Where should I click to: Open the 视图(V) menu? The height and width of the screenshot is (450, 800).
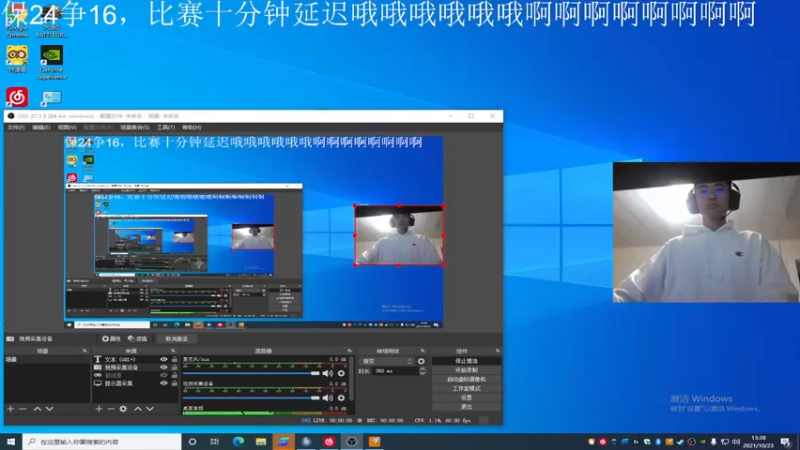[x=66, y=127]
